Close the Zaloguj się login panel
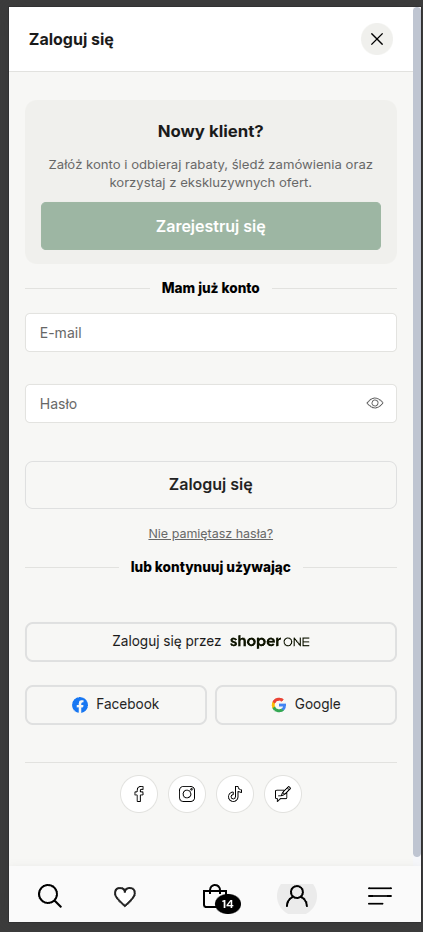This screenshot has width=423, height=932. coord(377,39)
